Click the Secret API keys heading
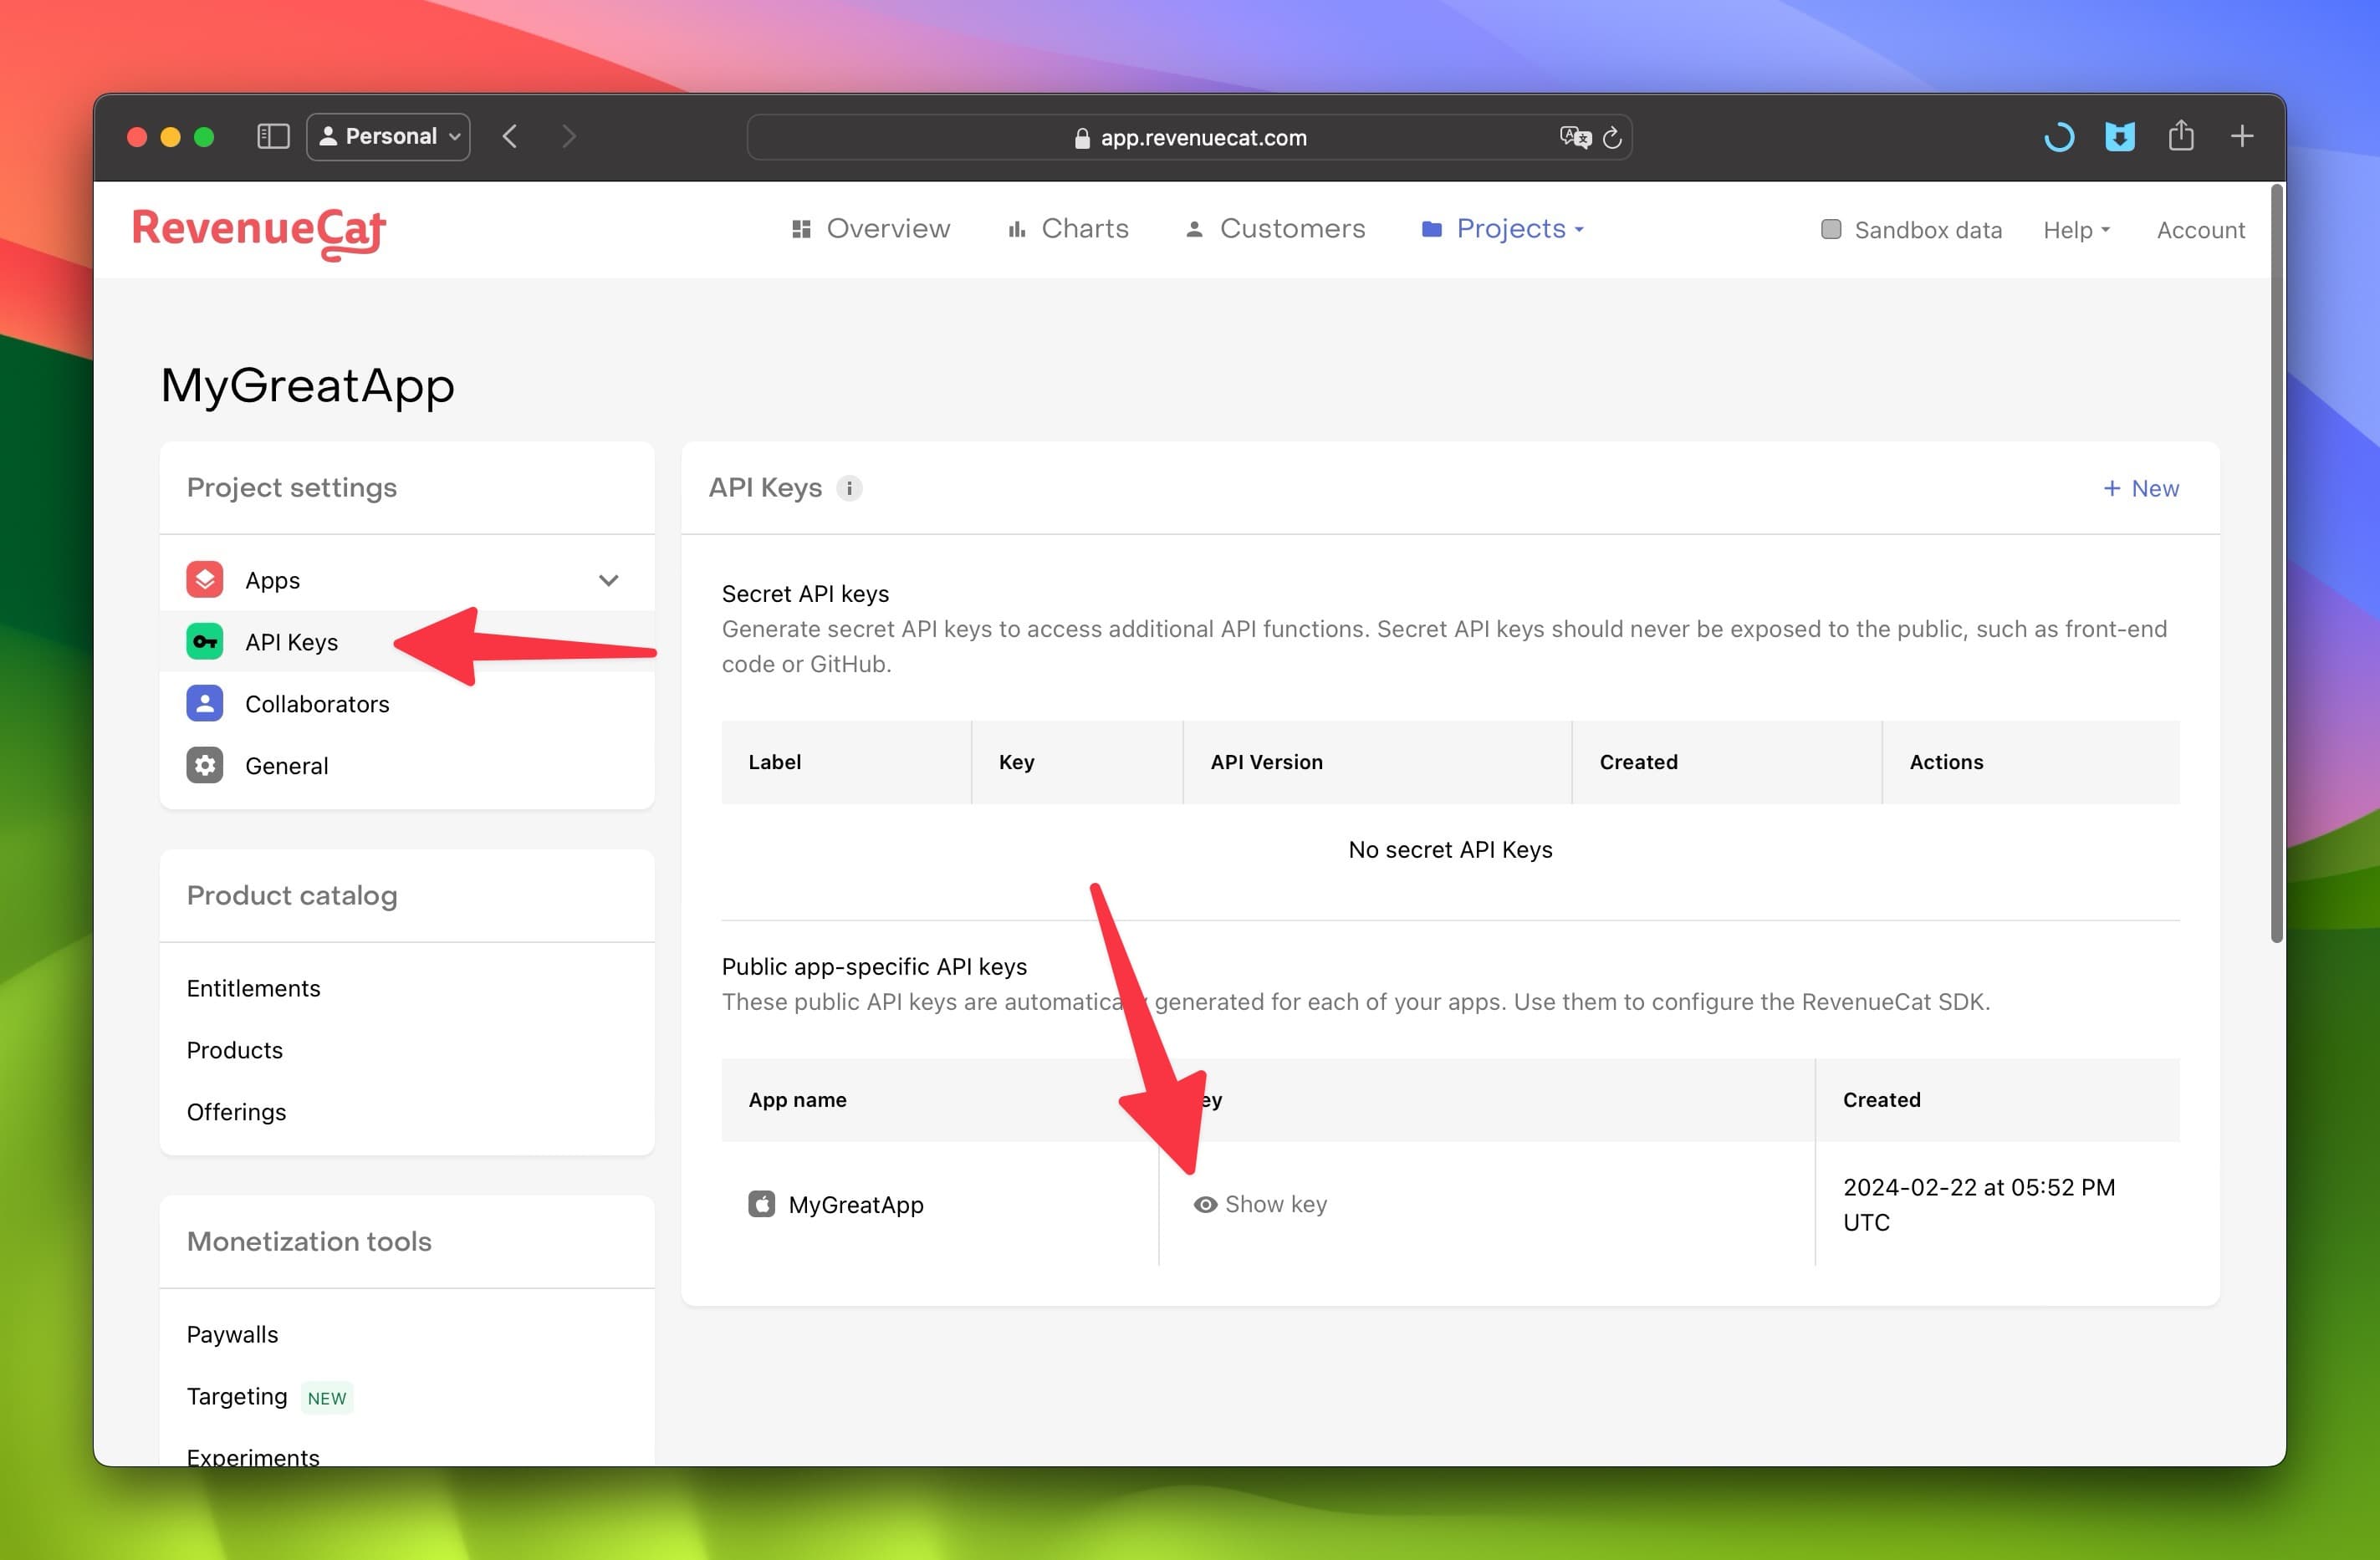The width and height of the screenshot is (2380, 1560). coord(805,594)
